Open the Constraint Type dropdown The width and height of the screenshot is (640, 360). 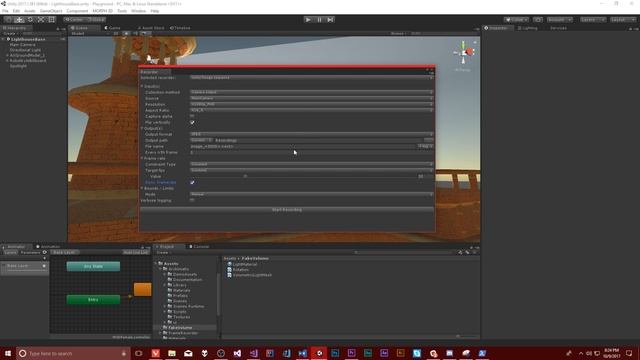click(311, 164)
